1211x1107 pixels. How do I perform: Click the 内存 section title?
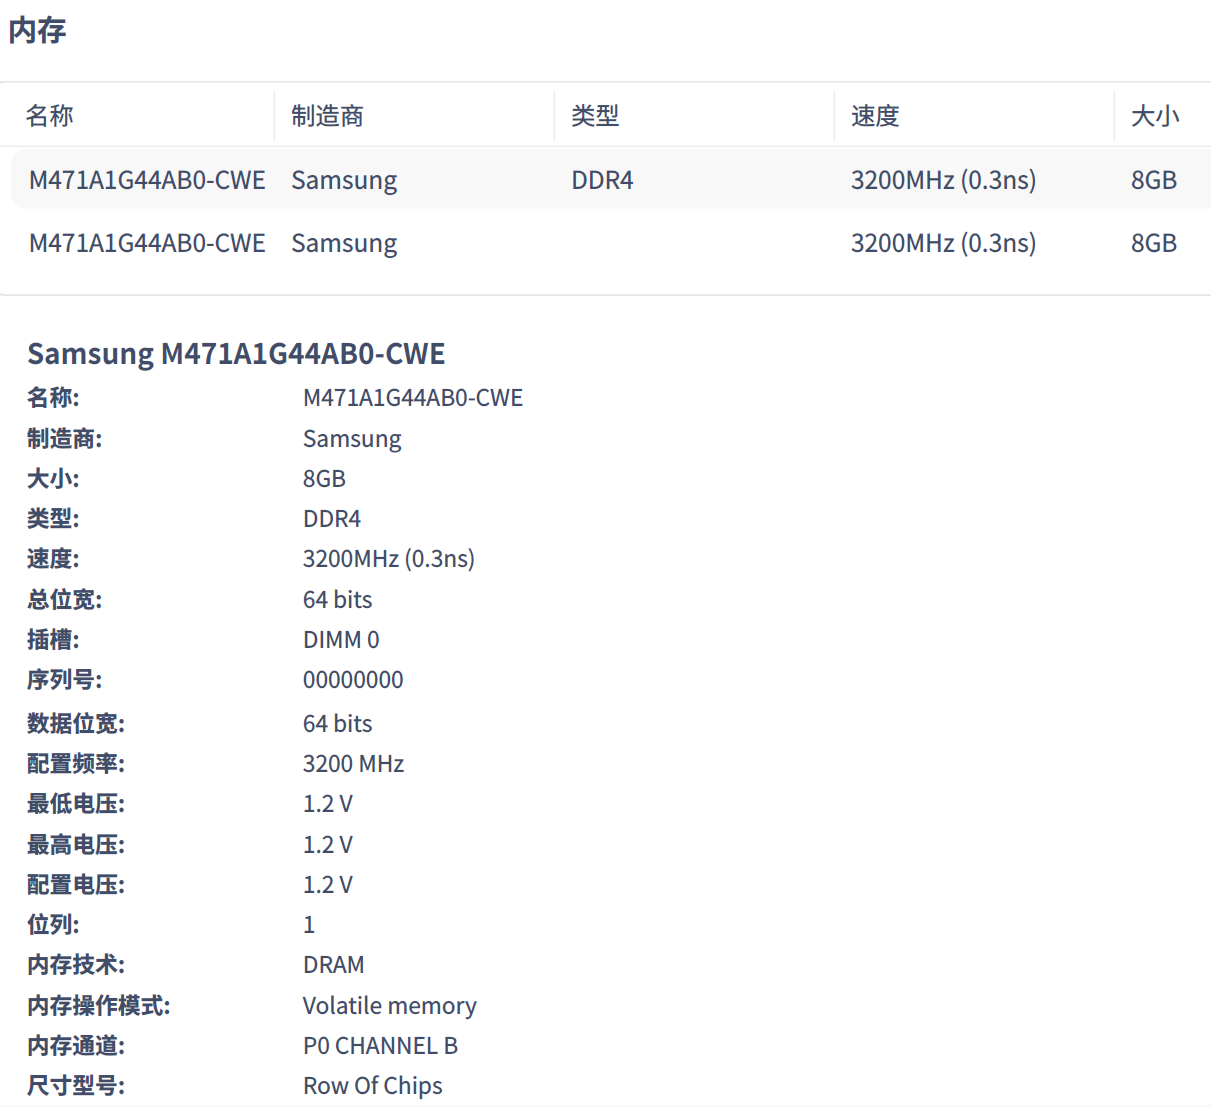pos(37,30)
